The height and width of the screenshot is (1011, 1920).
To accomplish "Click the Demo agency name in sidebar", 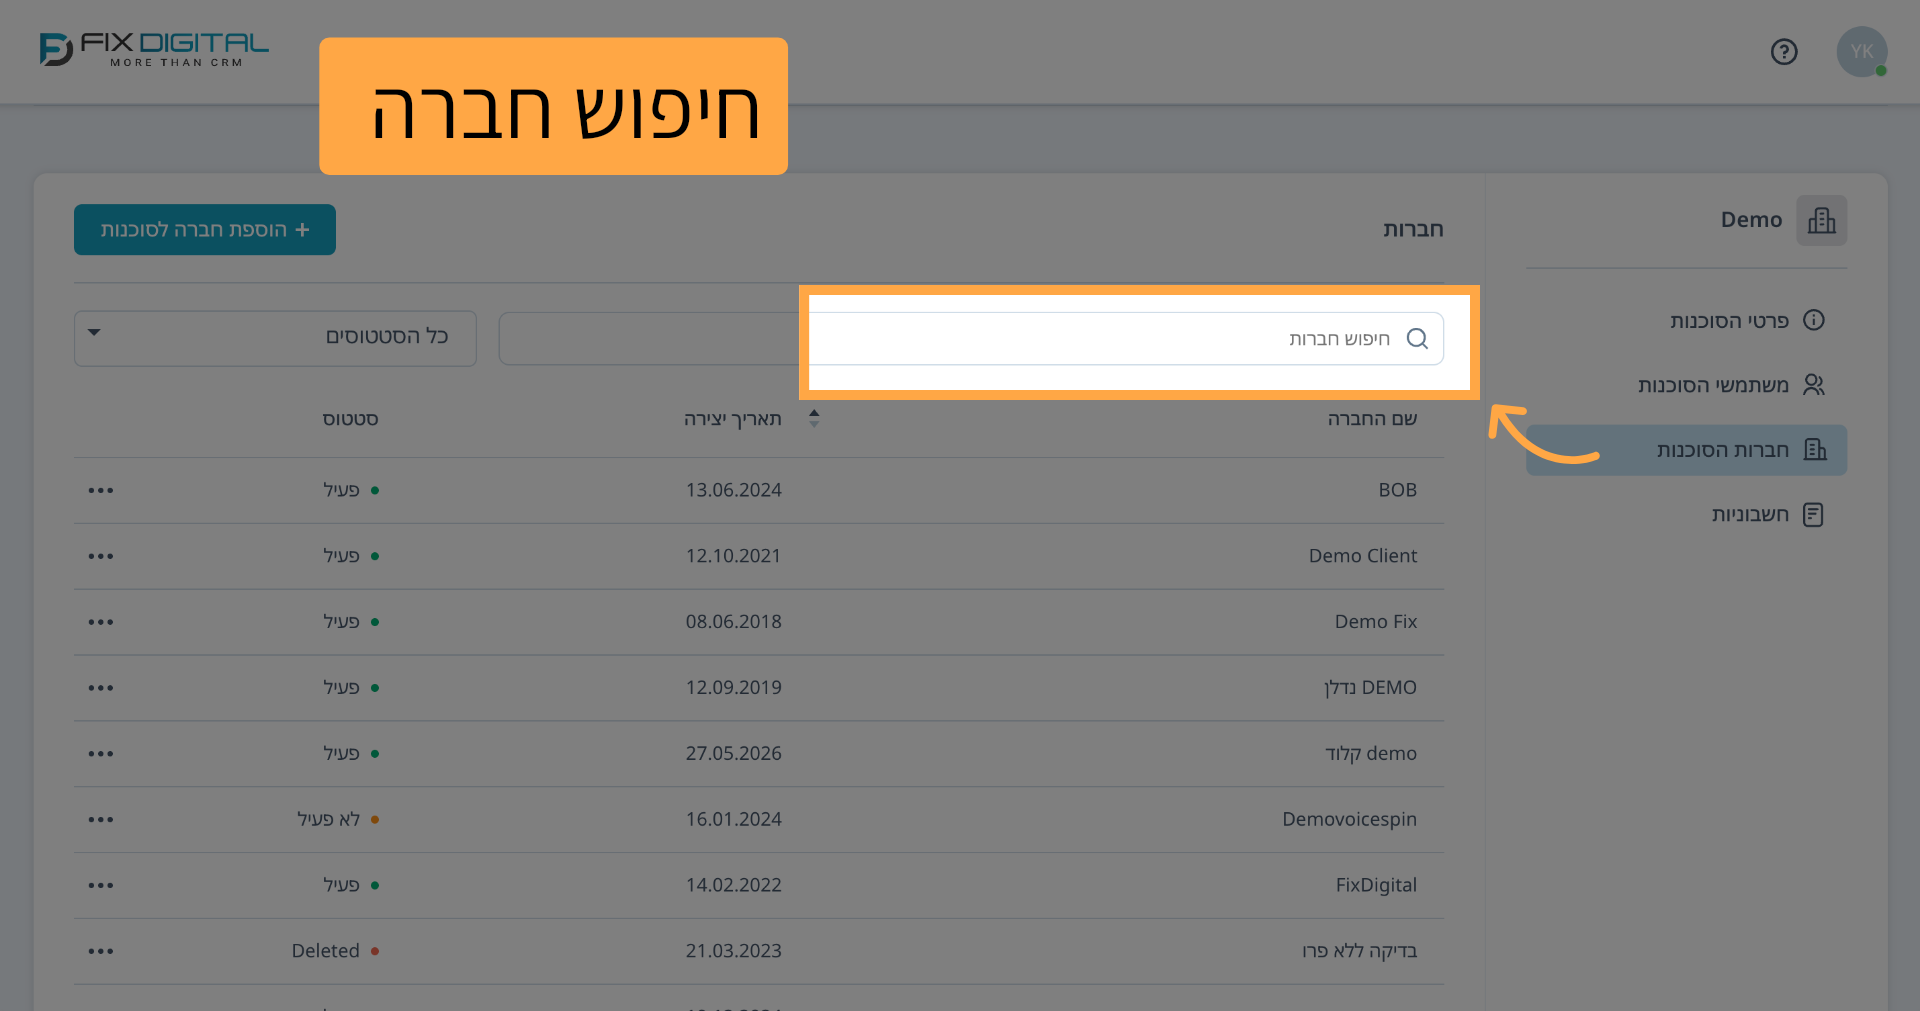I will [1751, 220].
